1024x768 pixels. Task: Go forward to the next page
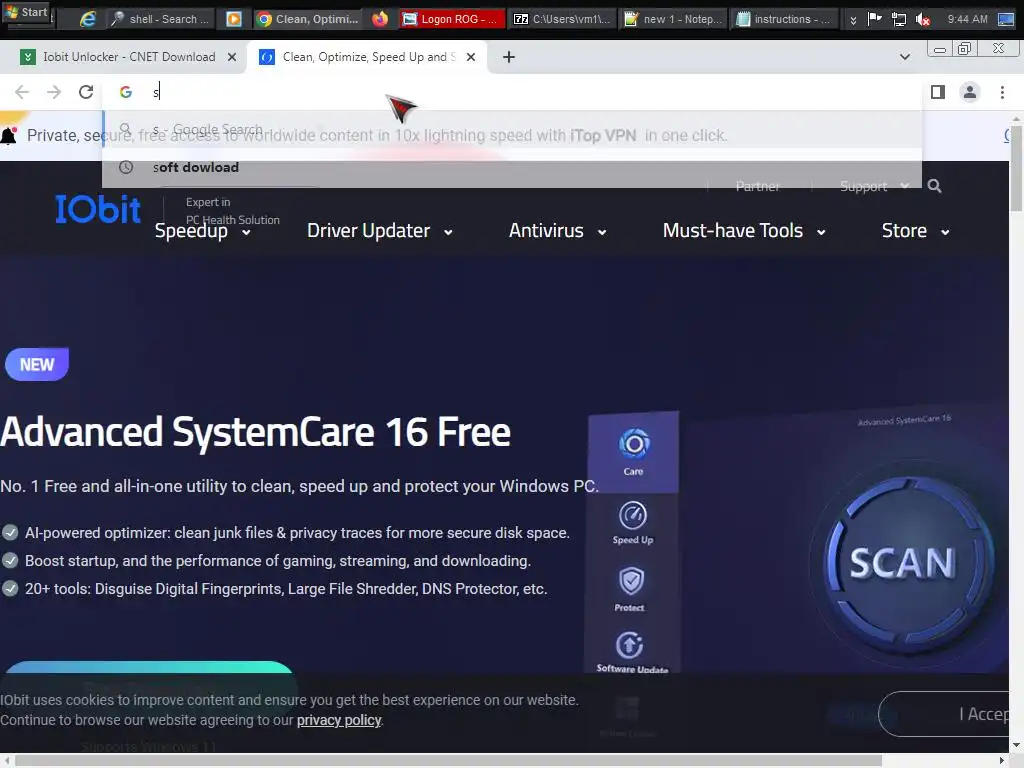click(x=54, y=92)
